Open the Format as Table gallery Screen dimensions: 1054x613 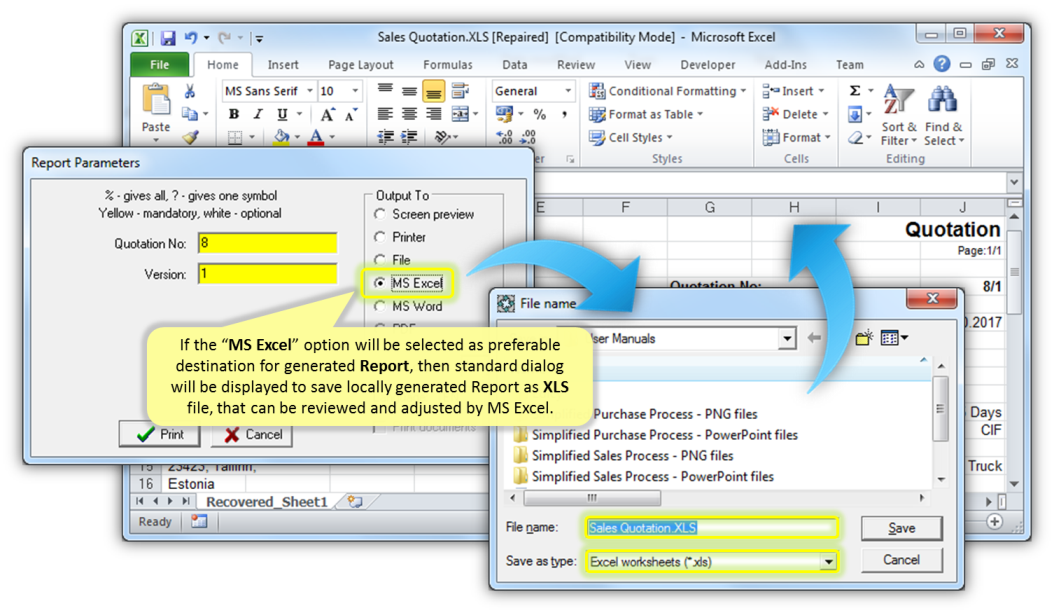click(646, 114)
